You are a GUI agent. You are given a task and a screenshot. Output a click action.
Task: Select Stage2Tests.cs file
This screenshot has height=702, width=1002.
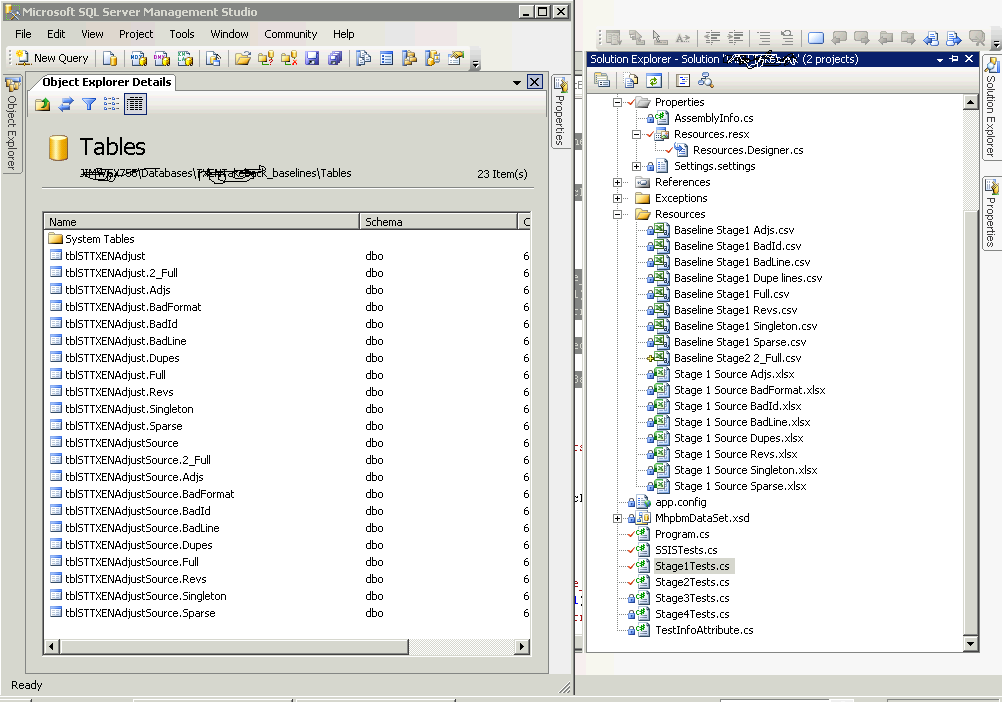point(692,582)
